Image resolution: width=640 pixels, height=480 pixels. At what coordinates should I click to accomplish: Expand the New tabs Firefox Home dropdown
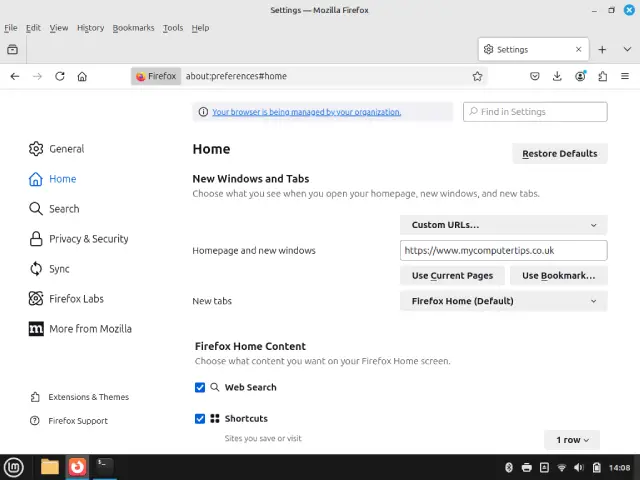(x=503, y=301)
